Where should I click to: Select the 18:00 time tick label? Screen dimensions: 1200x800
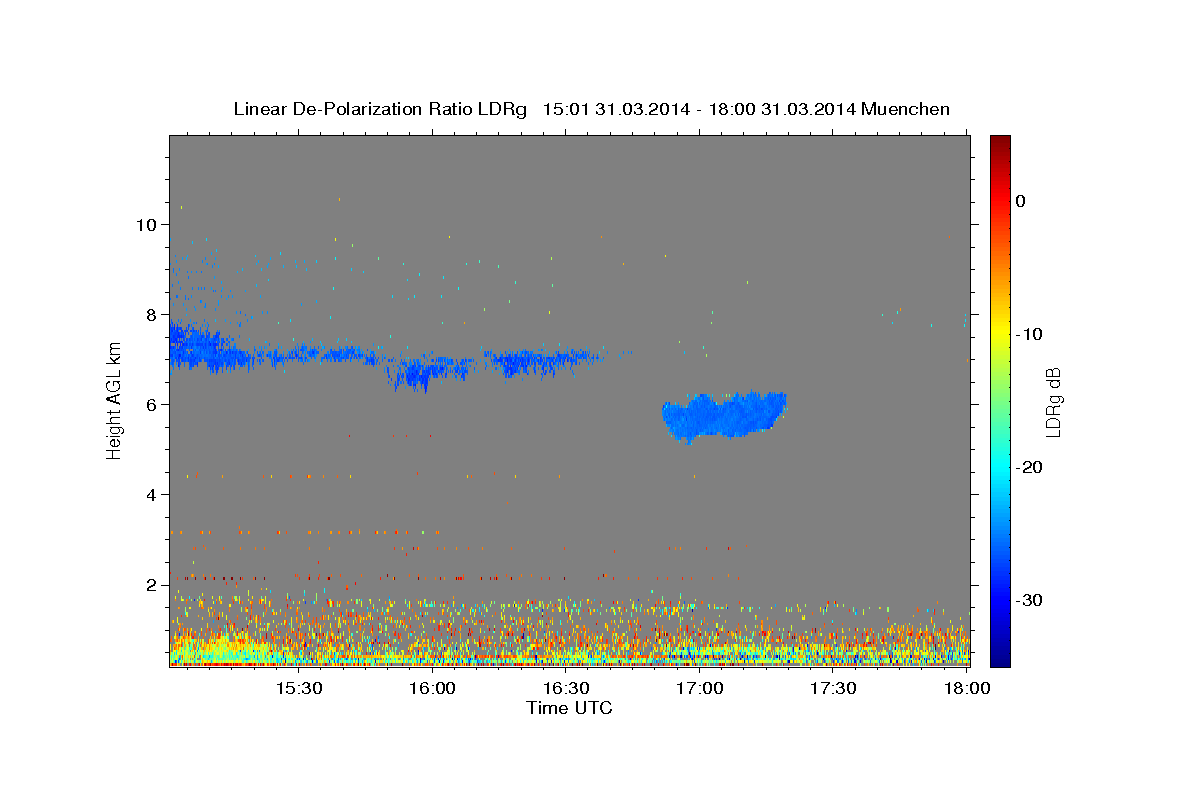pos(967,689)
